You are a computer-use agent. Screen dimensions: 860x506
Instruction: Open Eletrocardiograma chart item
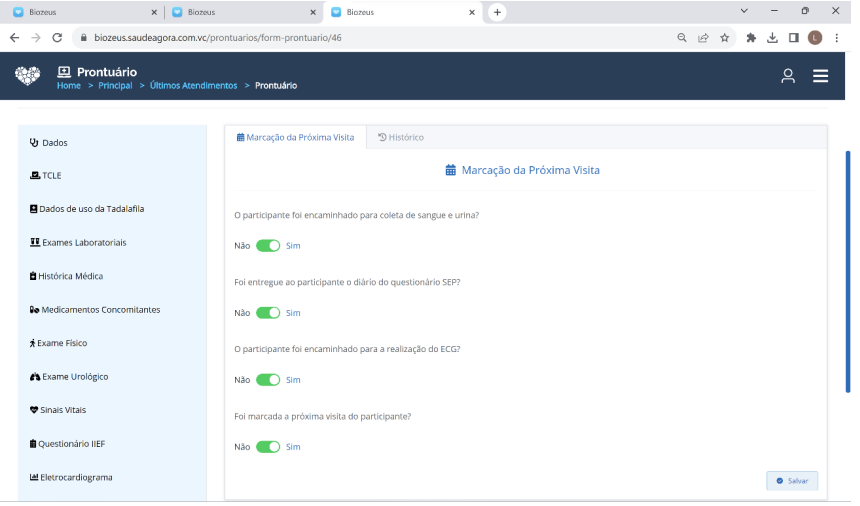[70, 477]
